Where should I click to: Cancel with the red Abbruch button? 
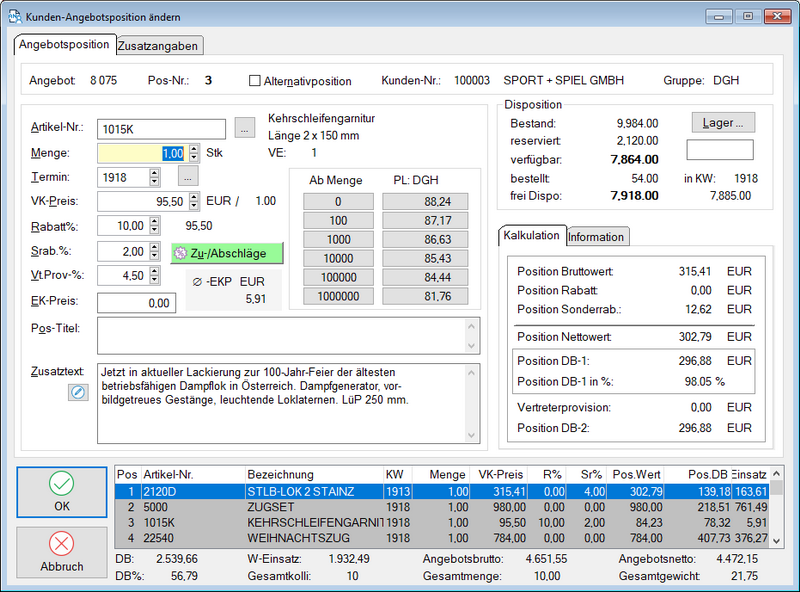tap(62, 553)
